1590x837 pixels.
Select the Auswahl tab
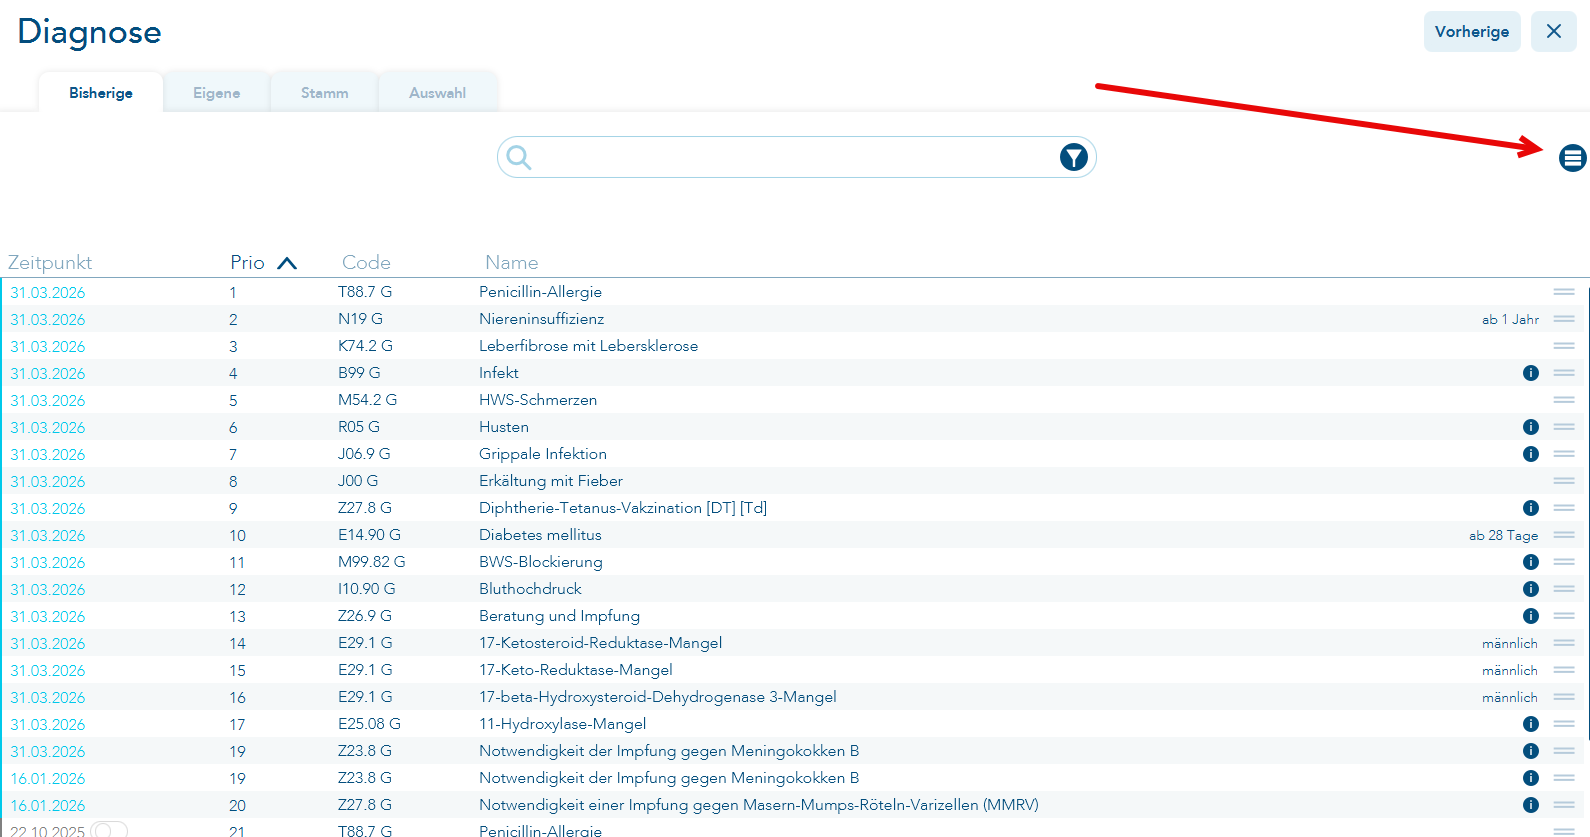(437, 93)
